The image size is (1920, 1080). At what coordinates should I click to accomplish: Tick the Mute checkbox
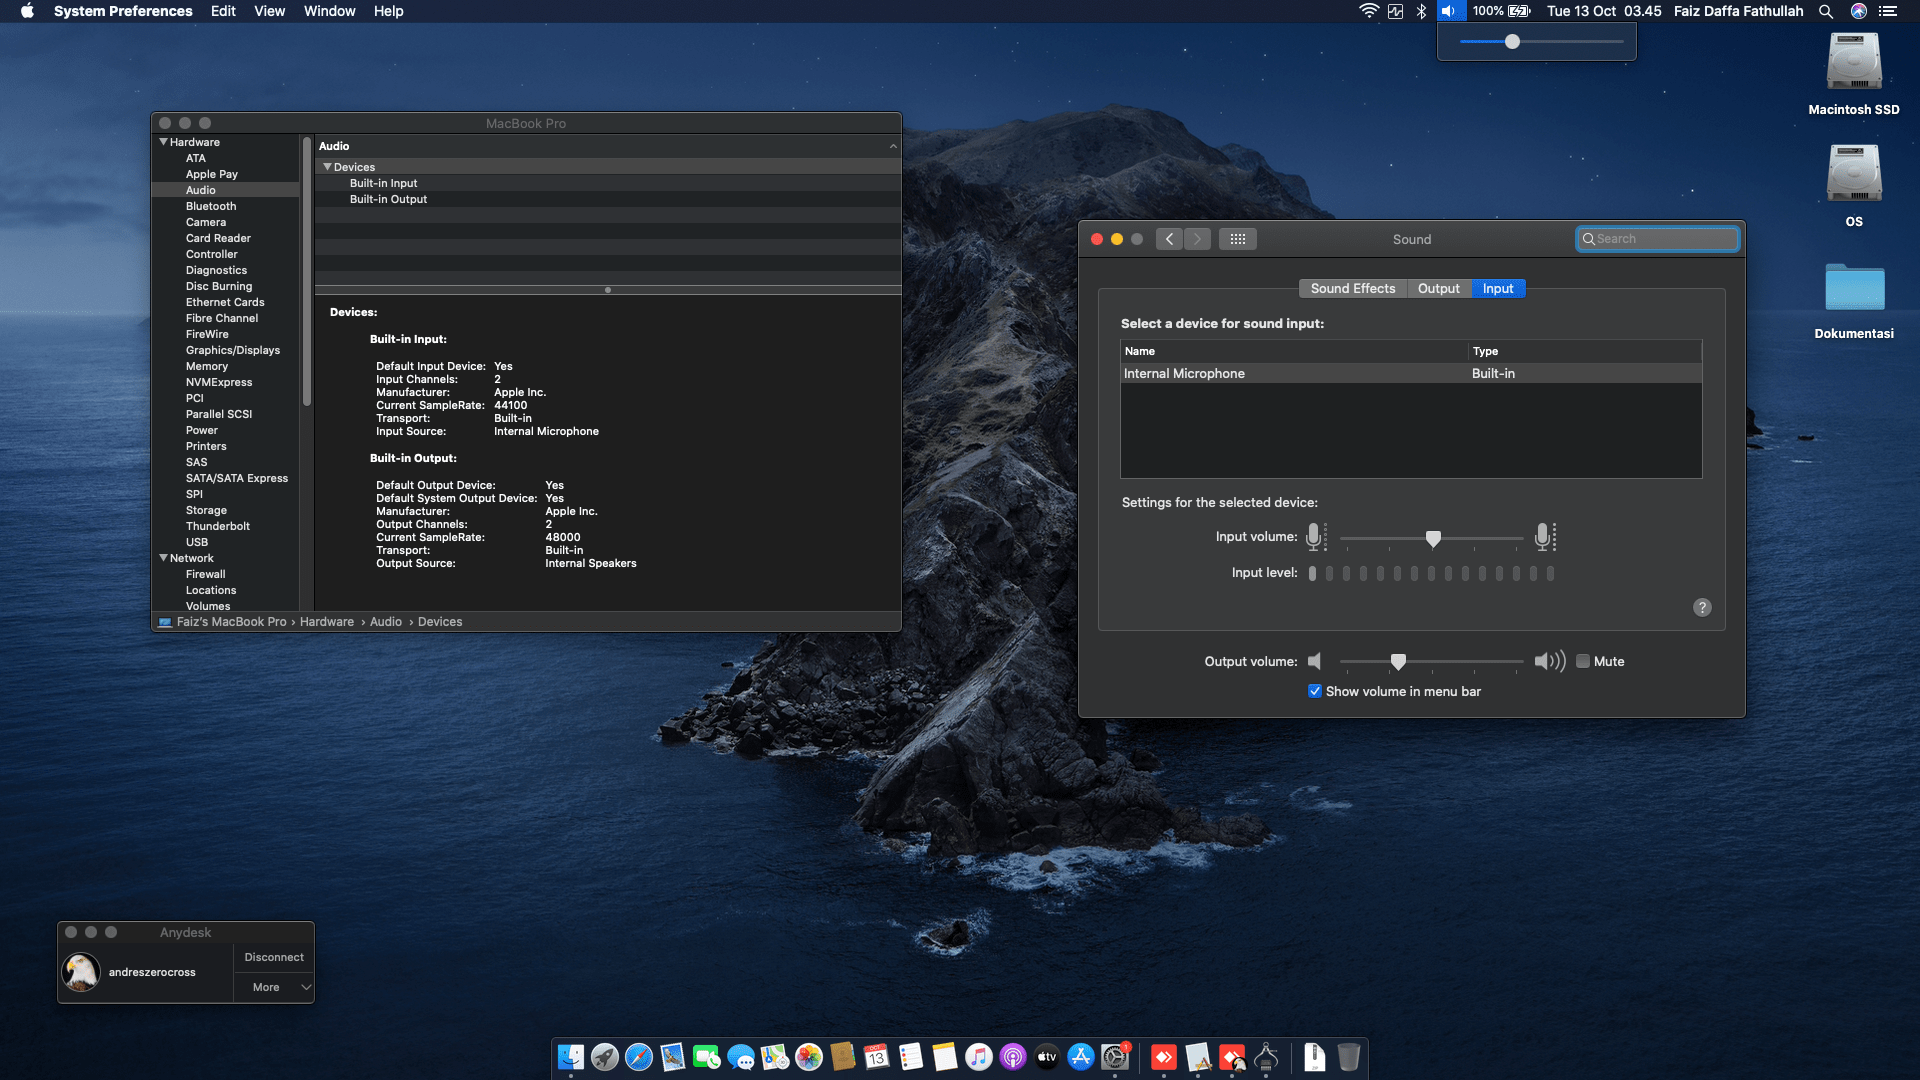(x=1583, y=661)
